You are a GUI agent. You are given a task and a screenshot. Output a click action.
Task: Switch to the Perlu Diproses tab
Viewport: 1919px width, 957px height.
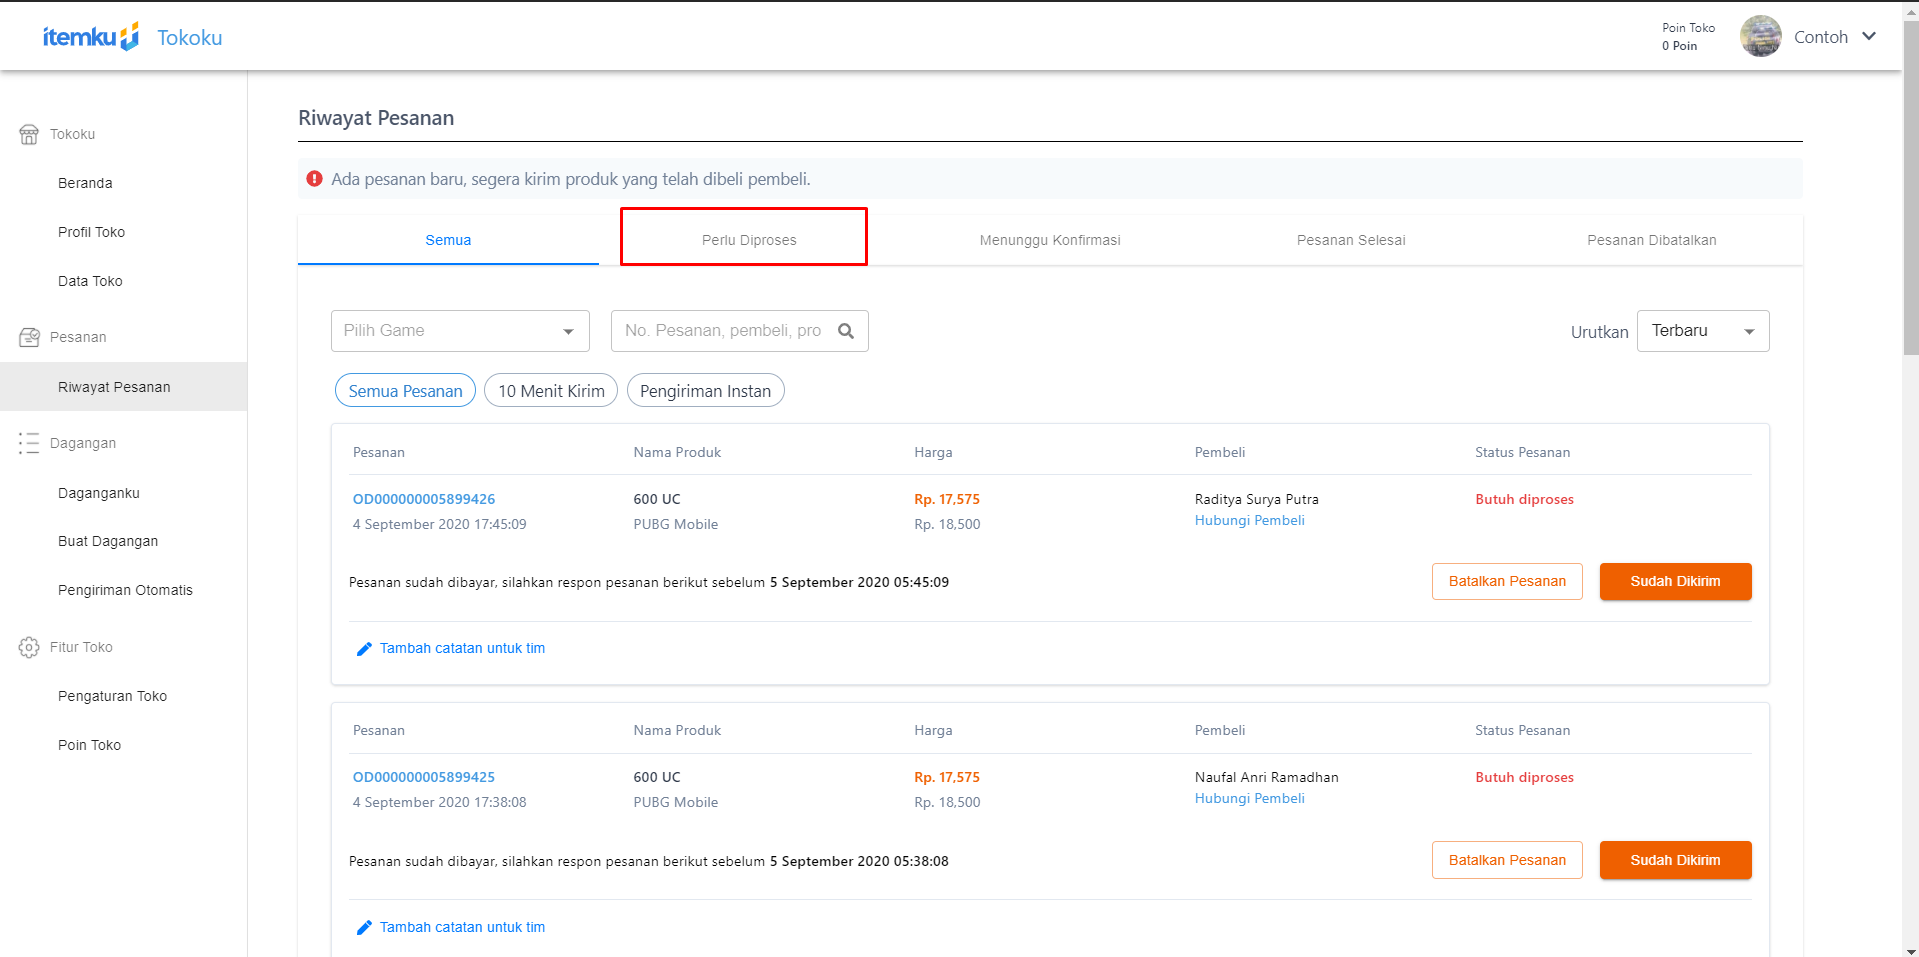point(749,240)
